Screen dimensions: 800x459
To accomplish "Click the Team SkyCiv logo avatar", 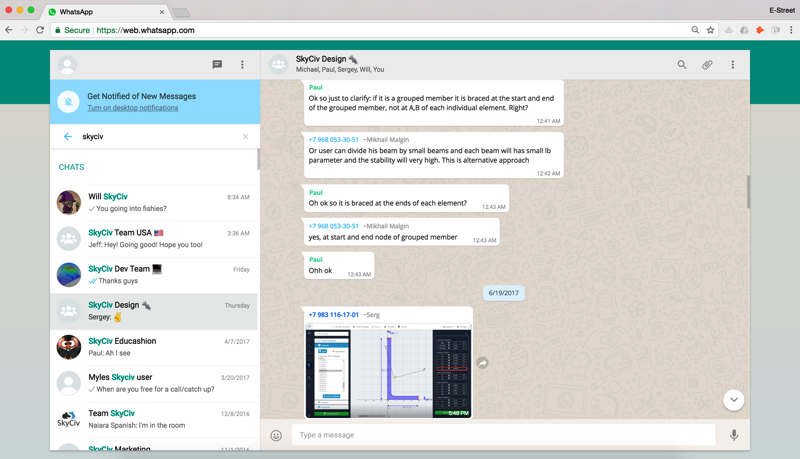I will (69, 420).
